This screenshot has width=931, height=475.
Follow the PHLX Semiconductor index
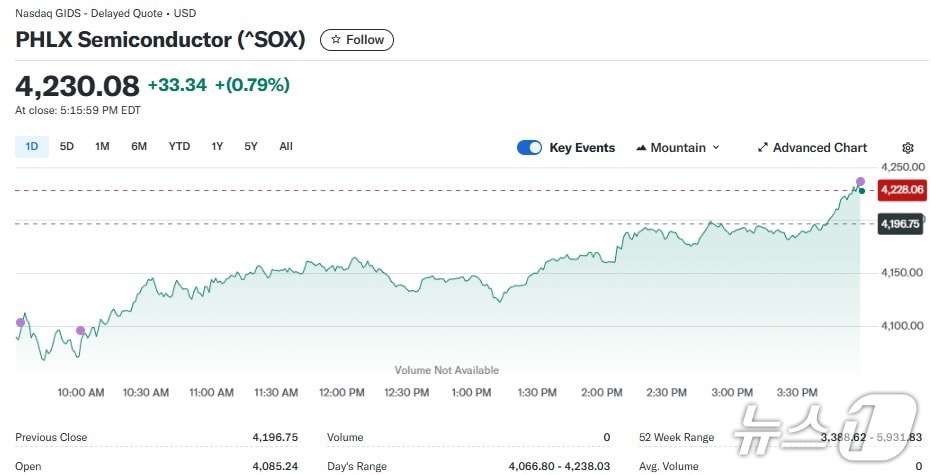tap(357, 40)
